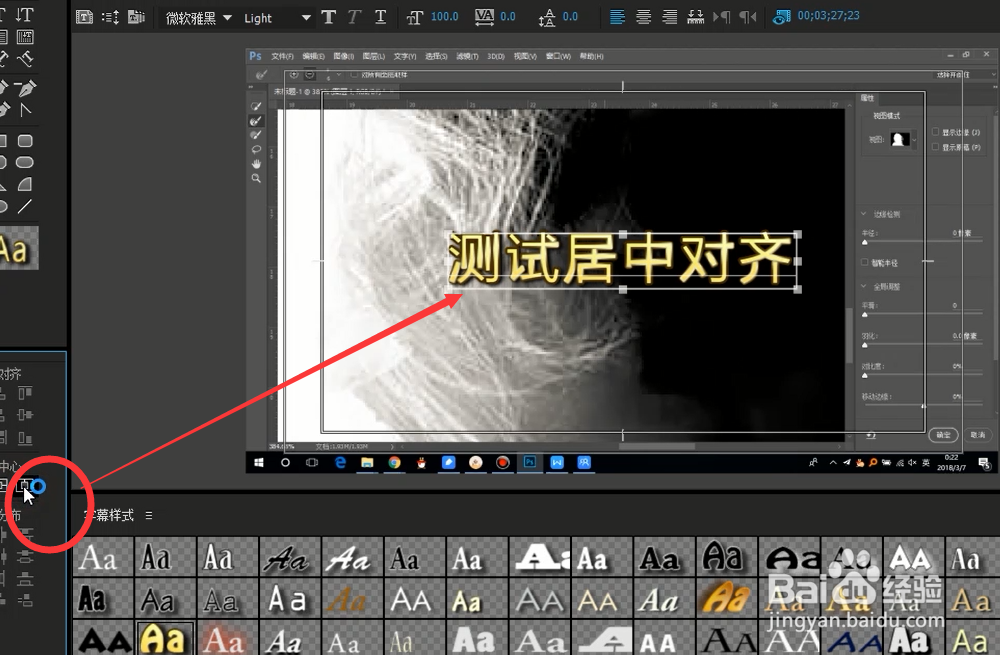The width and height of the screenshot is (1000, 655).
Task: Open Tab Stops settings
Action: [x=695, y=17]
